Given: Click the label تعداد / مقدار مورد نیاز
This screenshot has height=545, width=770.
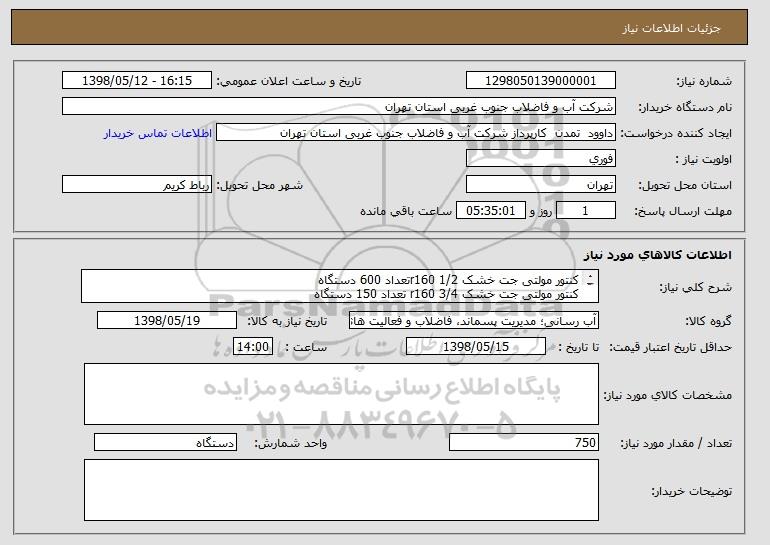Looking at the screenshot, I should (x=676, y=443).
